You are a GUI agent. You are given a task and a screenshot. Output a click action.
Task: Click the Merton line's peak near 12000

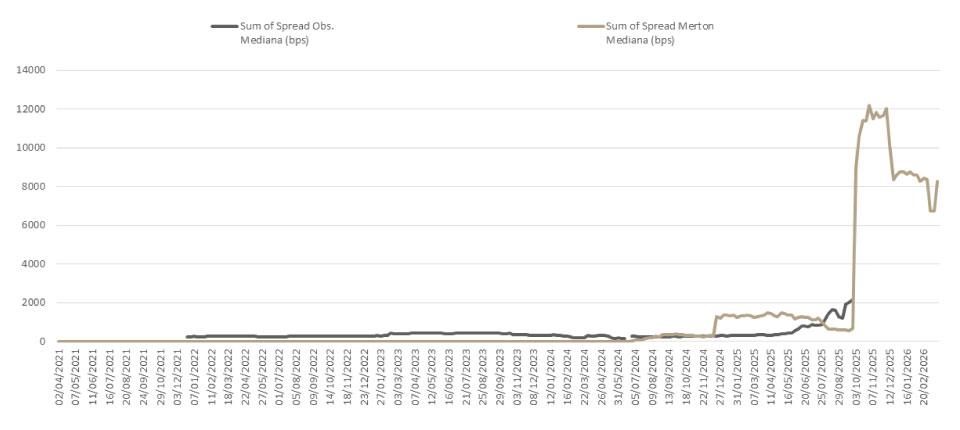click(869, 105)
